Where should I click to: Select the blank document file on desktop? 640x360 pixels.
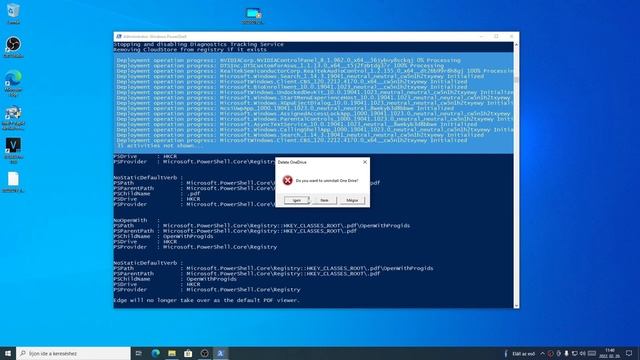click(x=13, y=182)
